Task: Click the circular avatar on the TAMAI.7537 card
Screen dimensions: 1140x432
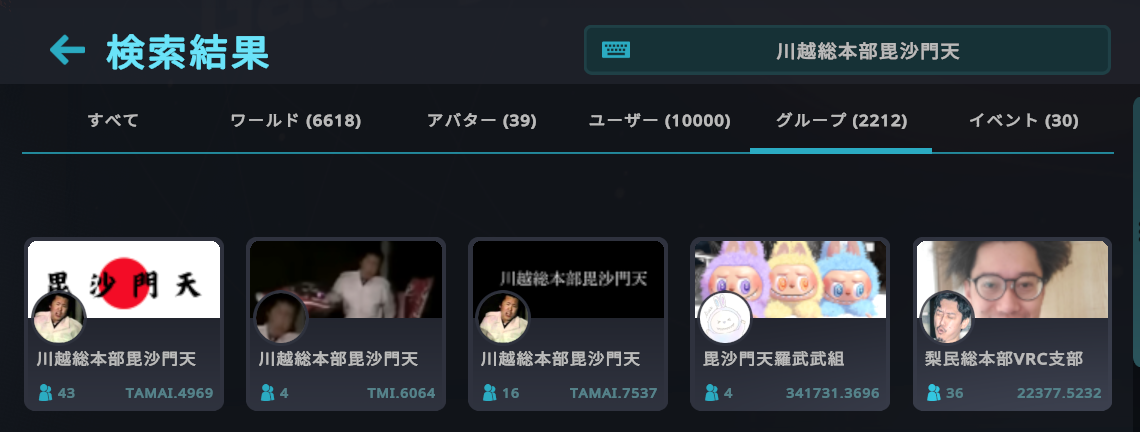Action: pos(503,317)
